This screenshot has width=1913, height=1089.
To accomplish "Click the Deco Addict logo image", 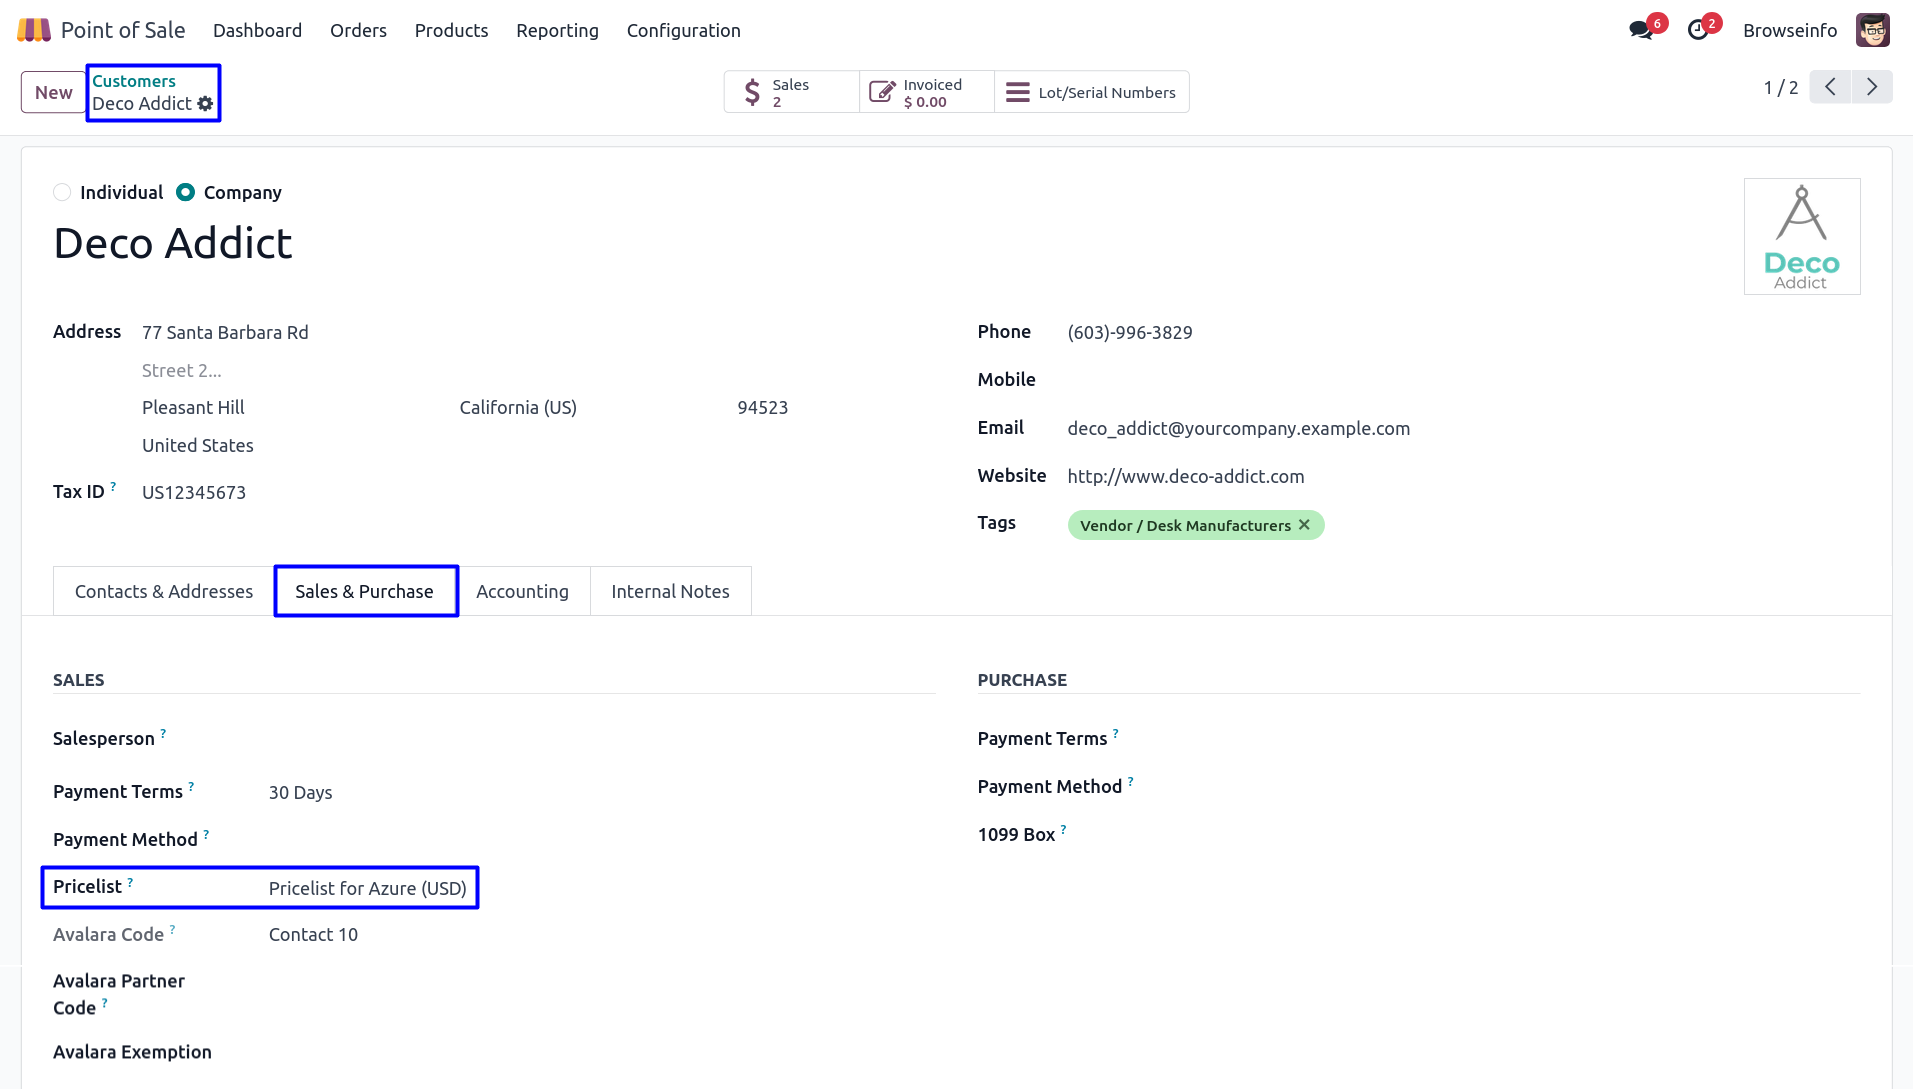I will tap(1801, 236).
